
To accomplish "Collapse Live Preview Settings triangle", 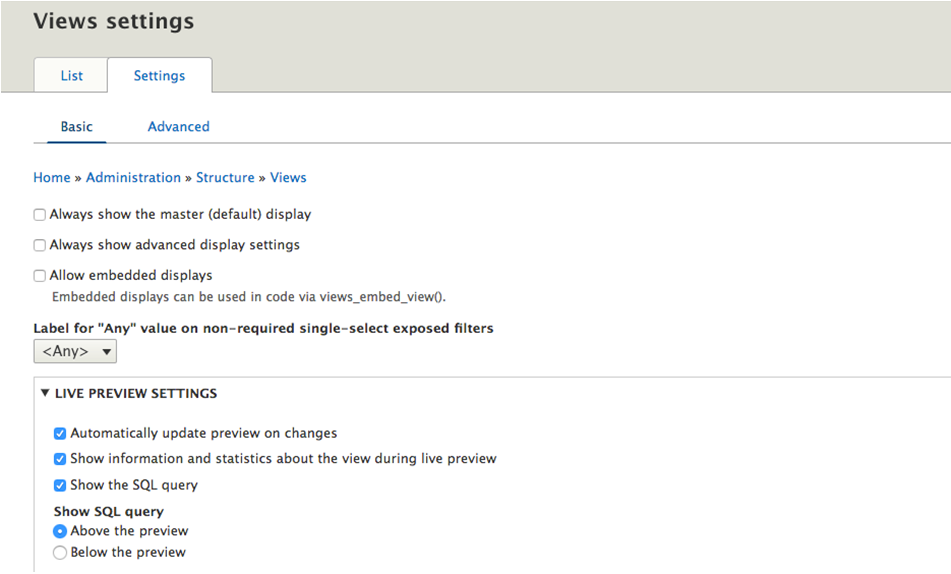I will 45,394.
